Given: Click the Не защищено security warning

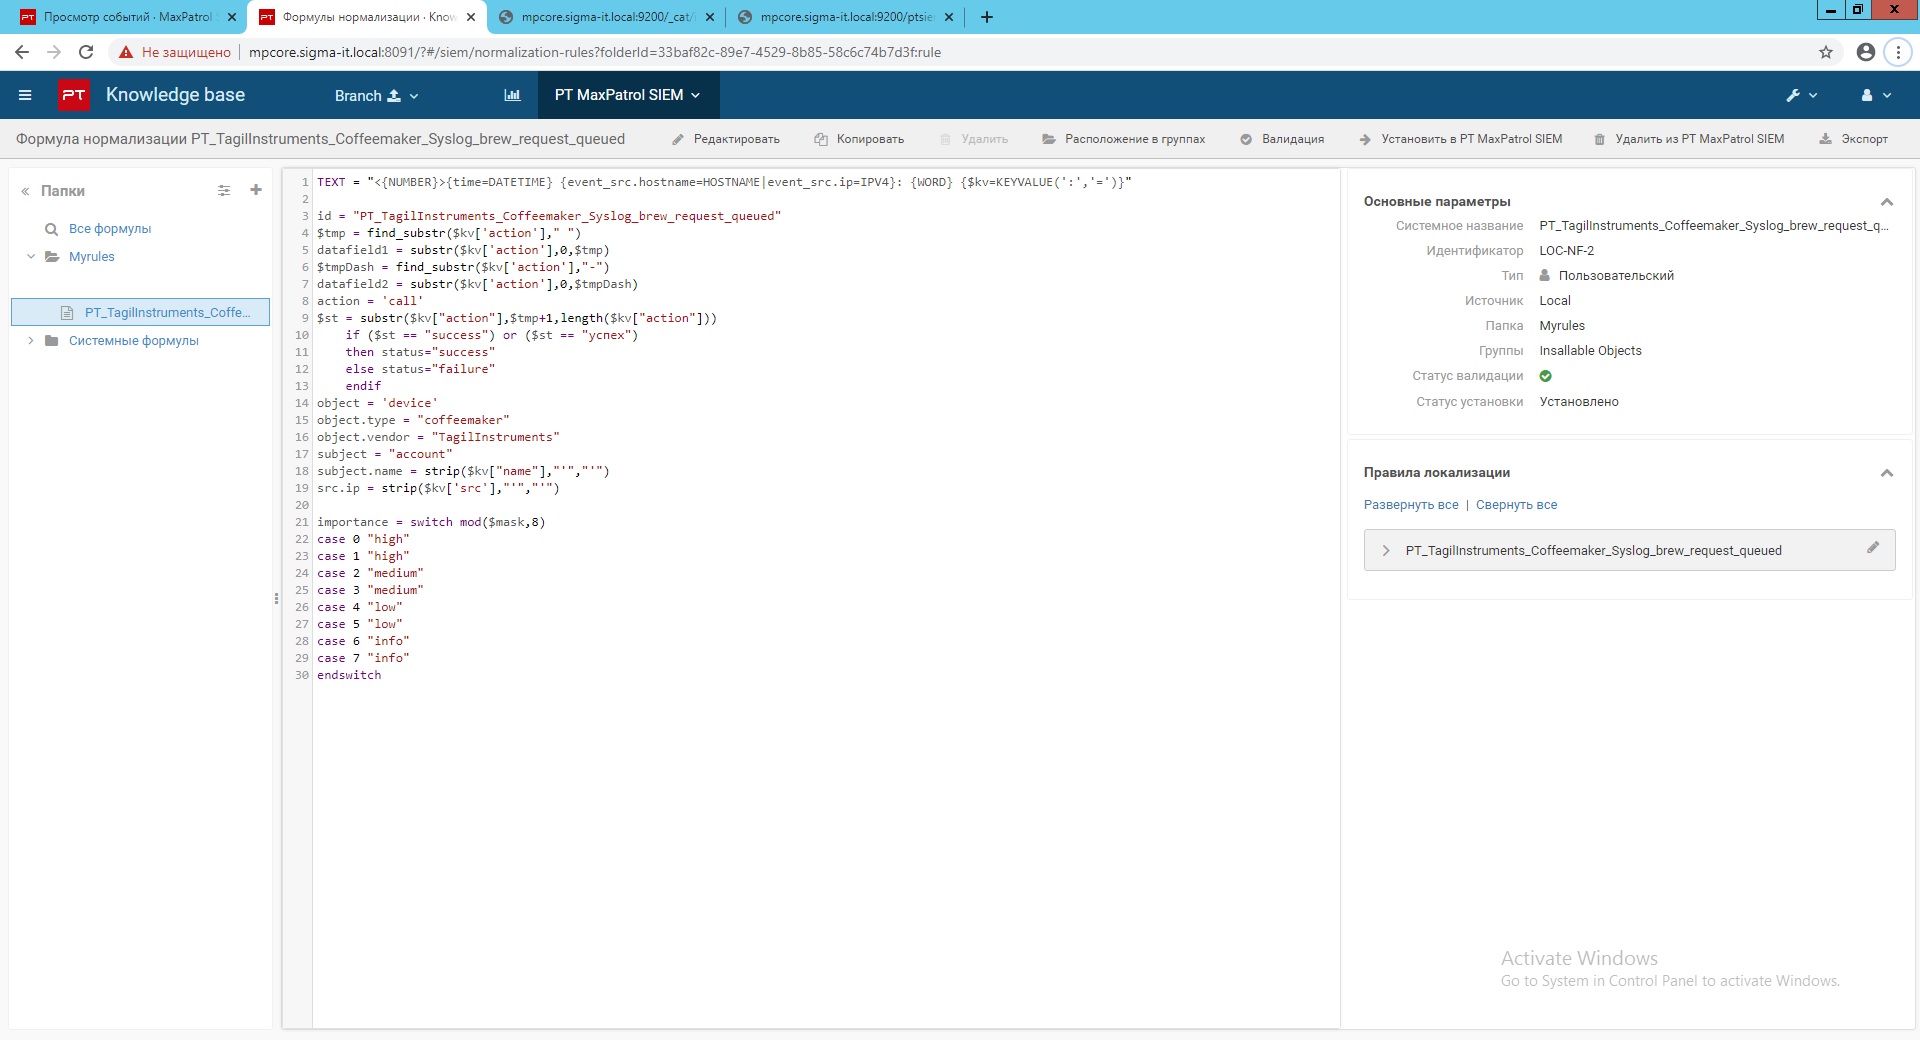Looking at the screenshot, I should (x=175, y=52).
